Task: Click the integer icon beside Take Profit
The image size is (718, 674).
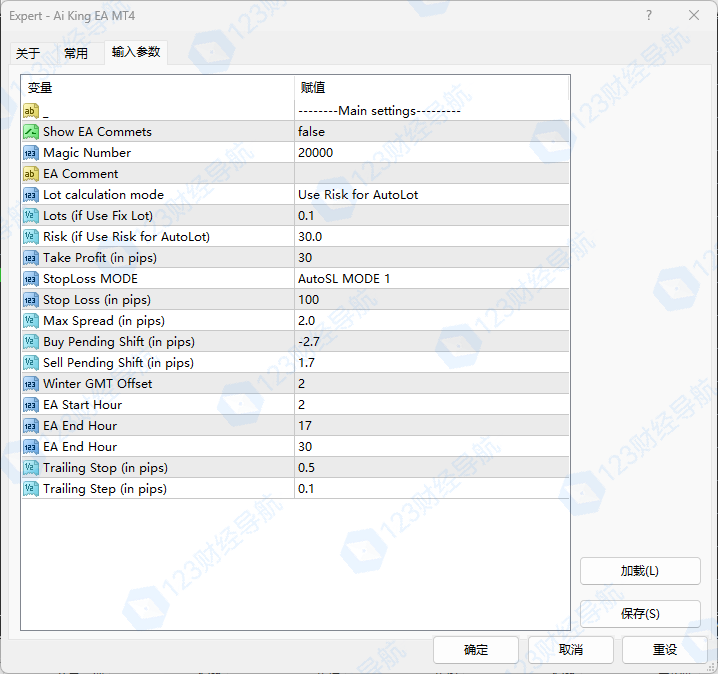Action: click(x=31, y=258)
